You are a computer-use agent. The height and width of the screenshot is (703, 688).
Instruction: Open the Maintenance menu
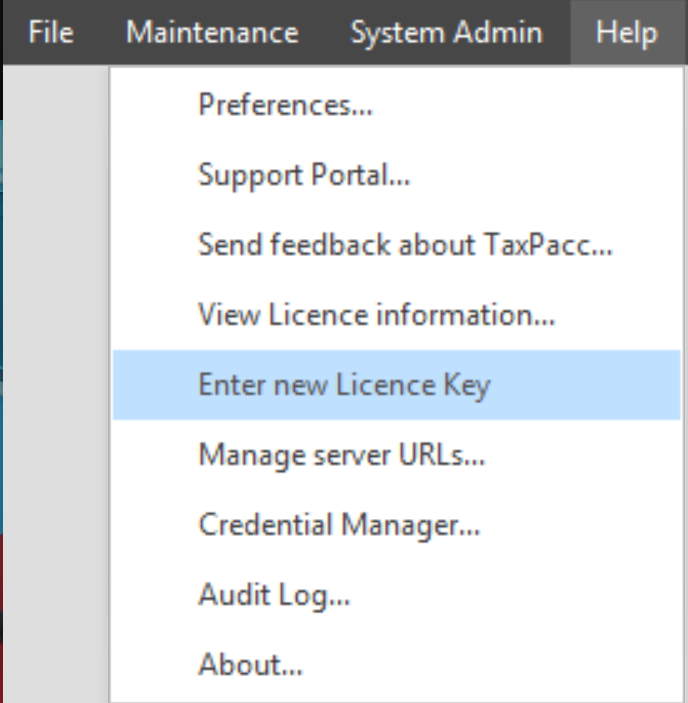click(212, 32)
